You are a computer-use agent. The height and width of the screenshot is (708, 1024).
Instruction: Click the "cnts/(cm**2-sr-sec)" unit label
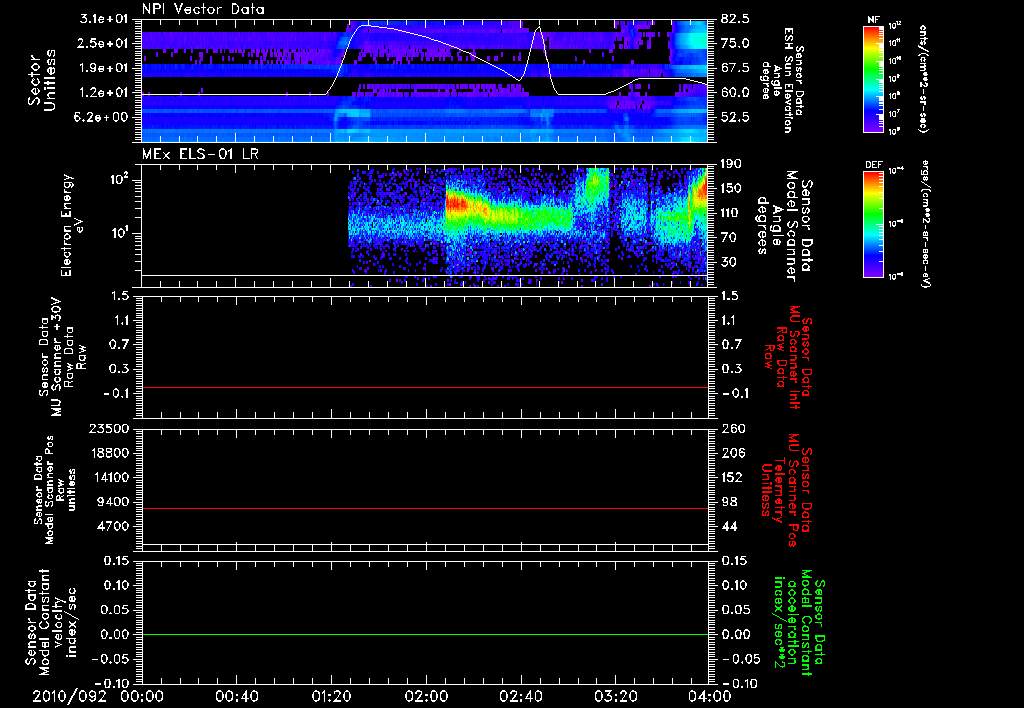pyautogui.click(x=923, y=78)
